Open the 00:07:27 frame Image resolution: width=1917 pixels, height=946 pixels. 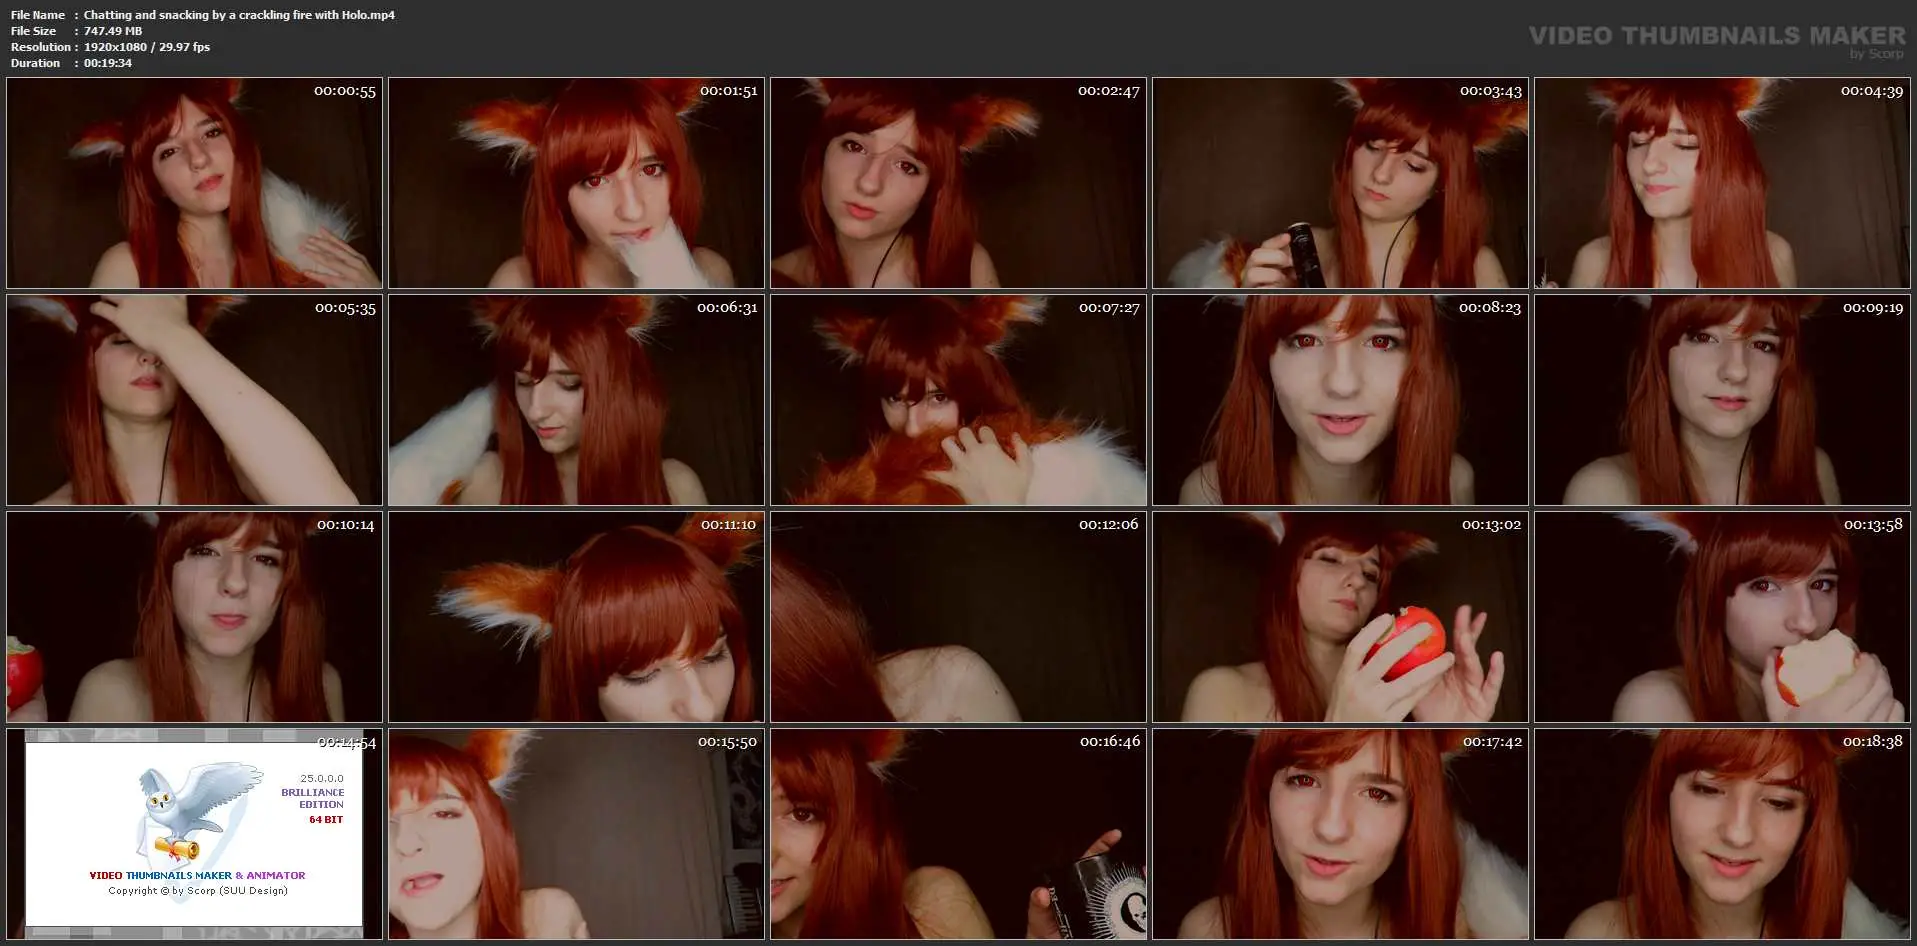[x=958, y=400]
